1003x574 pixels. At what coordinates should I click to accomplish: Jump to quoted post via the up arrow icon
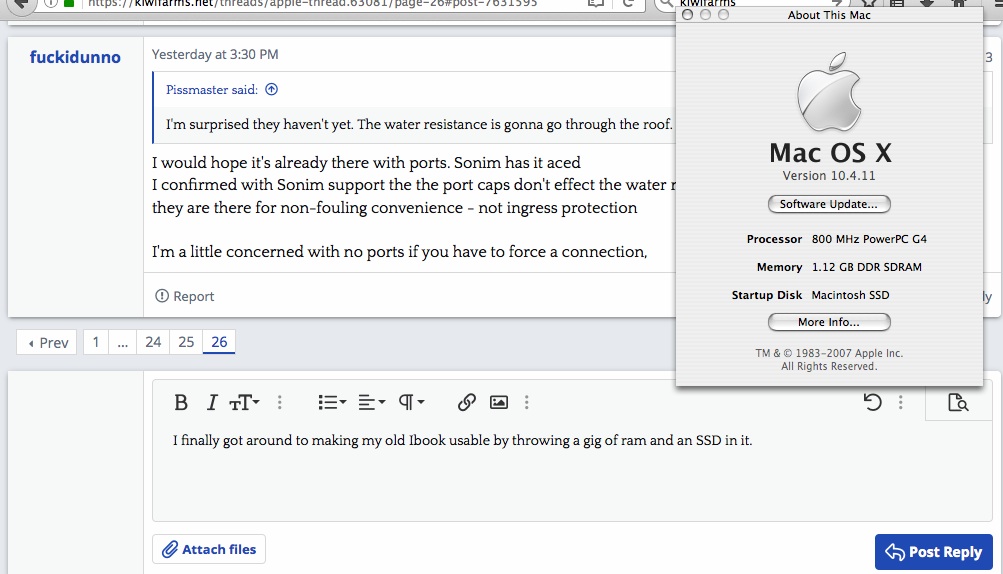[272, 90]
